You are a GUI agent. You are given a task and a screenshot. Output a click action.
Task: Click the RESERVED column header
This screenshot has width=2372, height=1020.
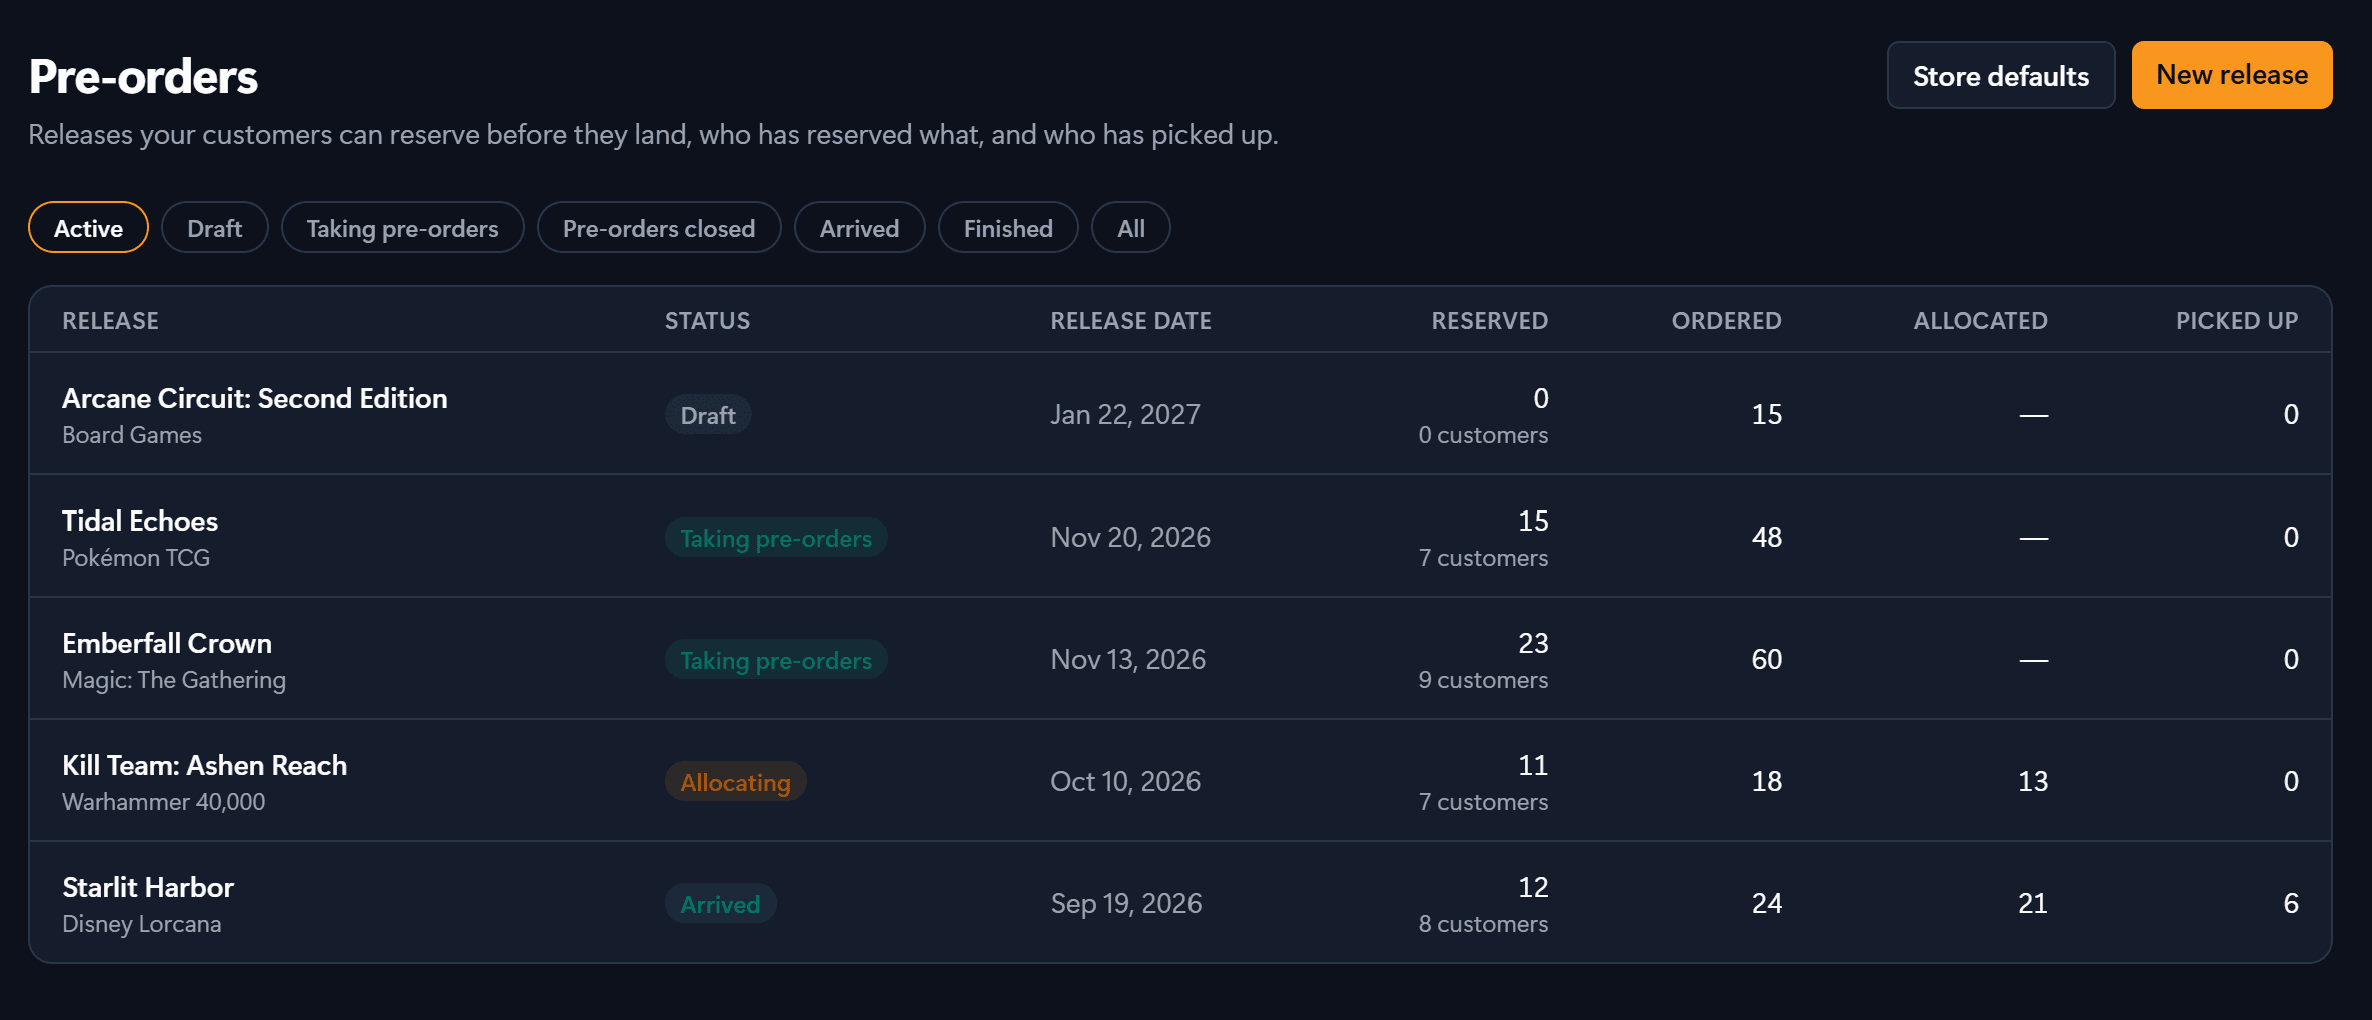[1489, 321]
